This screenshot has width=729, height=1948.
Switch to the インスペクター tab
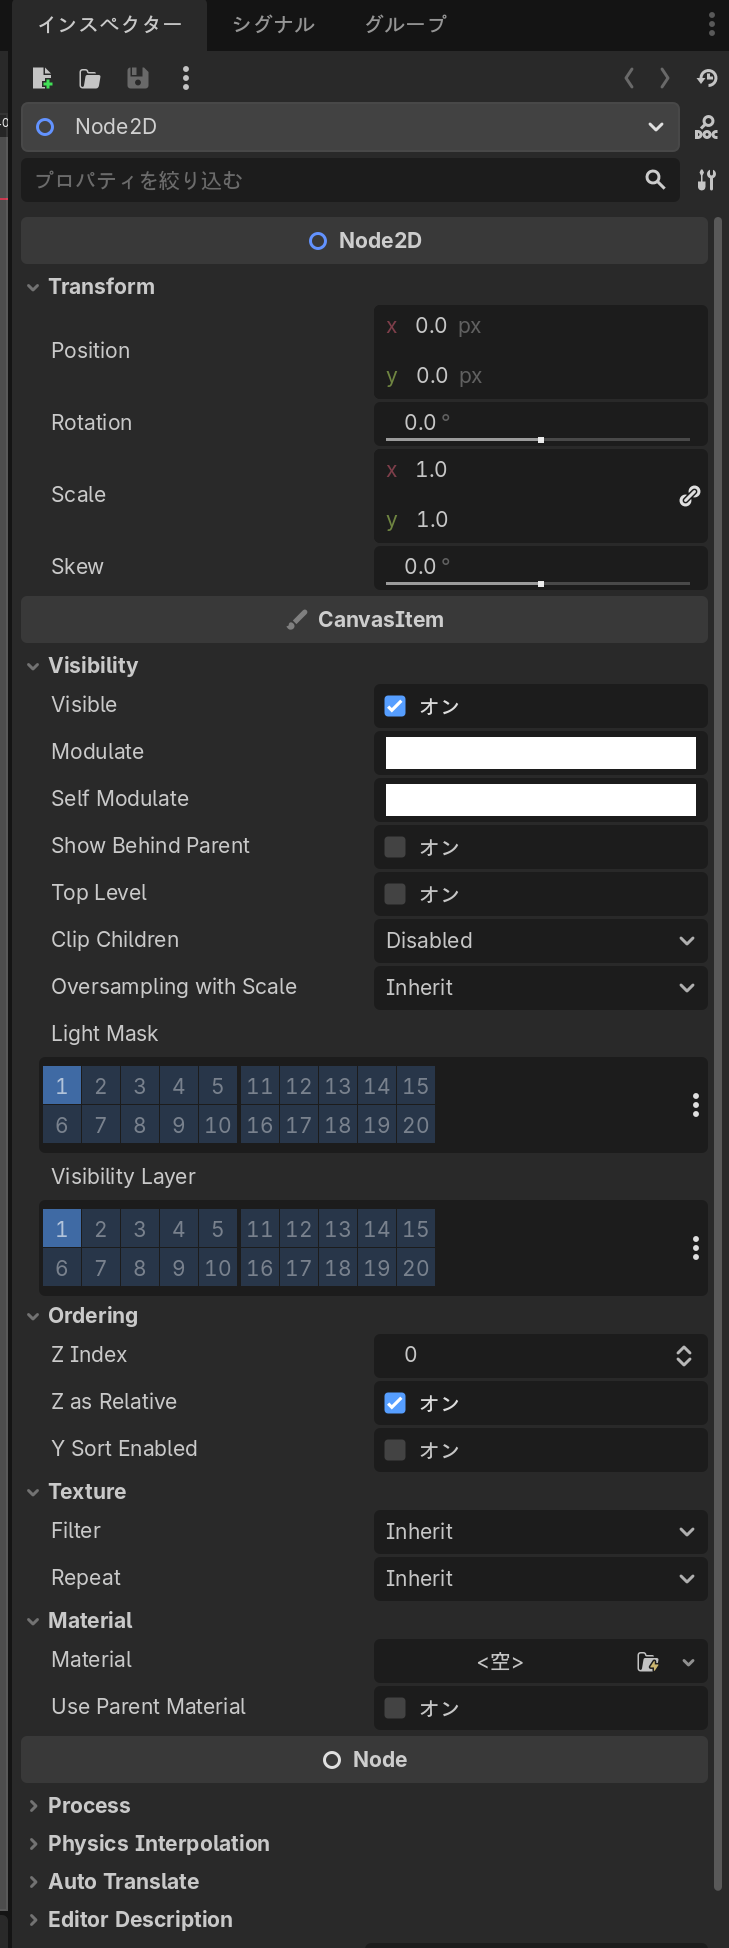click(110, 25)
